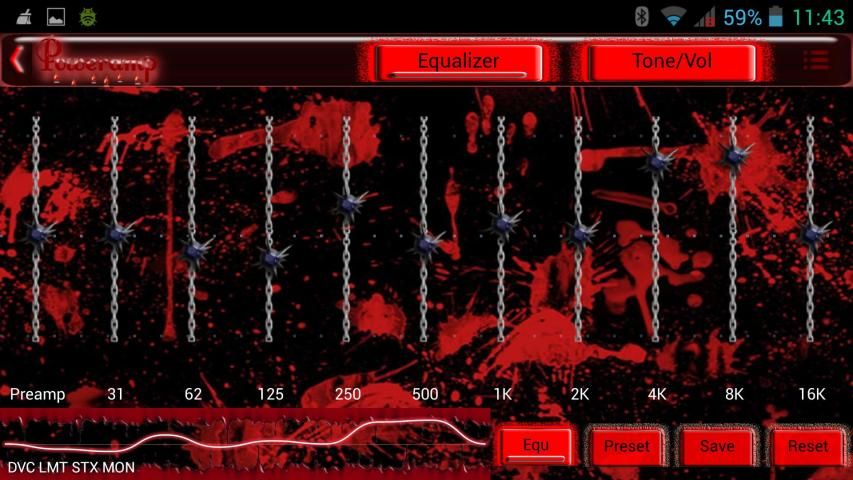The height and width of the screenshot is (480, 853).
Task: Click the 4K band slider knob
Action: coord(656,160)
